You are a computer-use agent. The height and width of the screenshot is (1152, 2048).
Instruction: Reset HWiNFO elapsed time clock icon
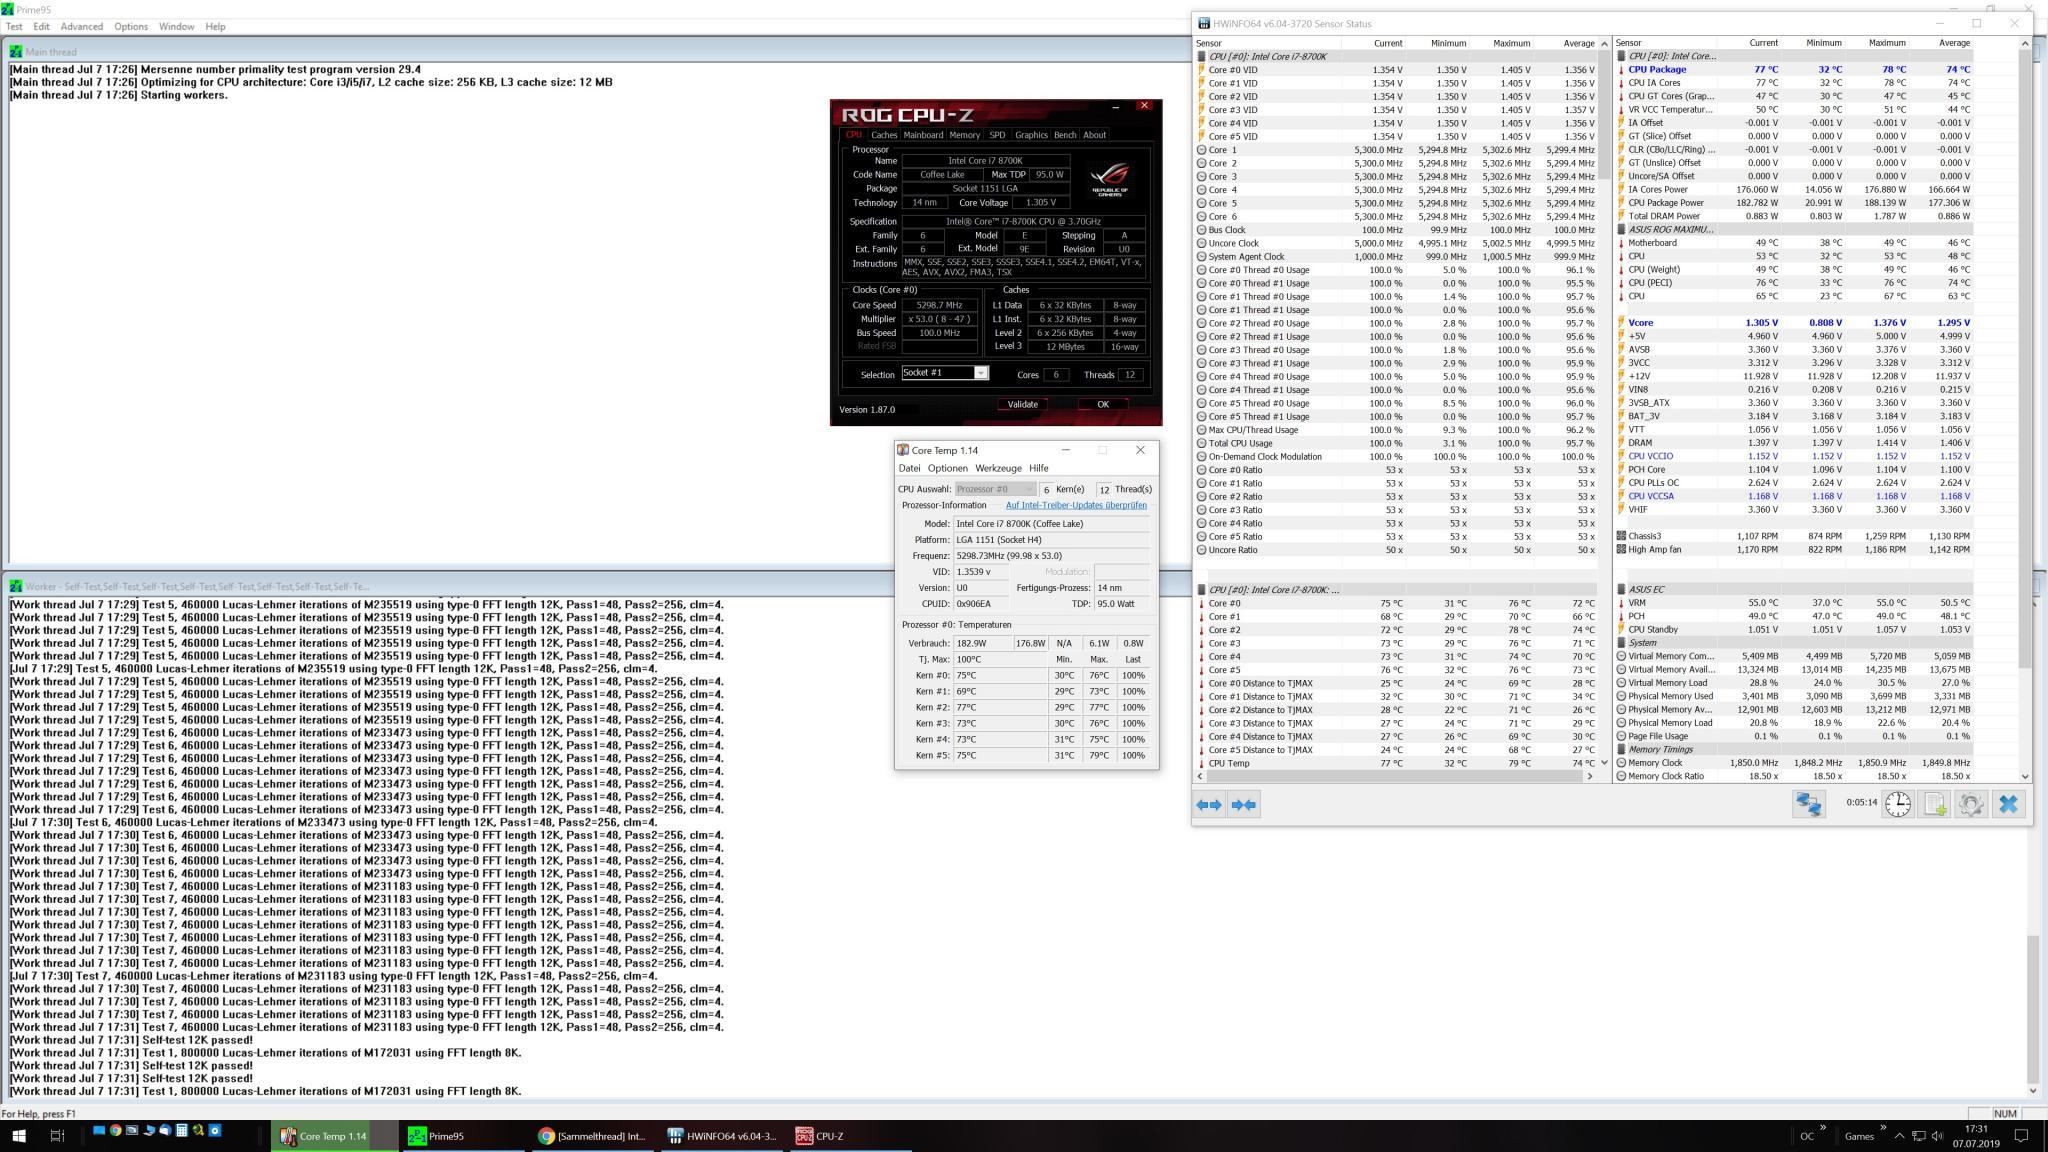pyautogui.click(x=1897, y=804)
